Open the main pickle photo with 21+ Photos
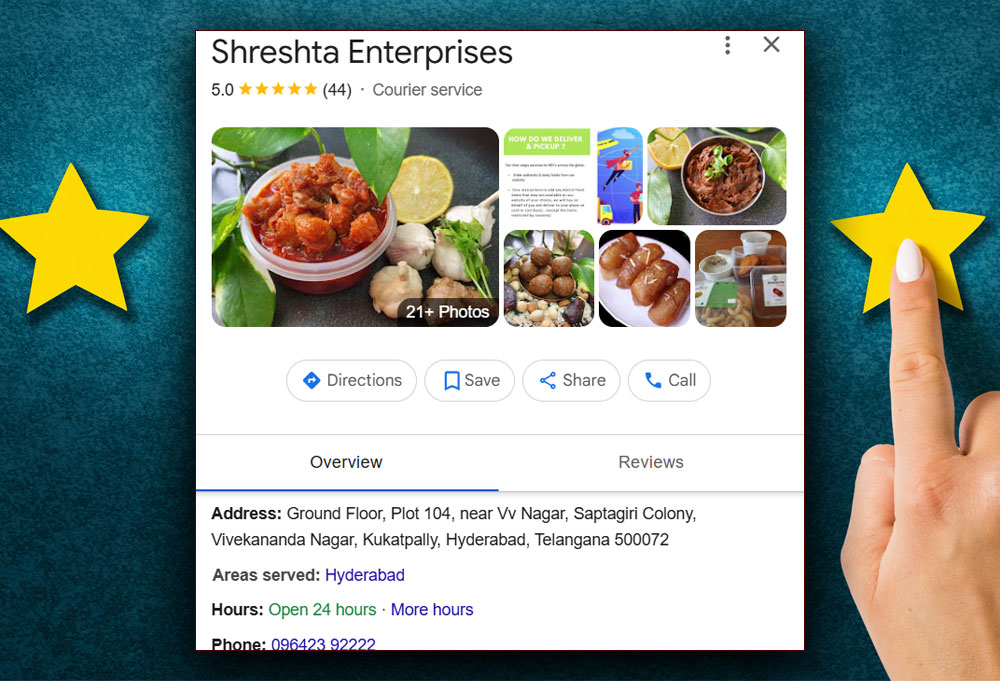 355,227
